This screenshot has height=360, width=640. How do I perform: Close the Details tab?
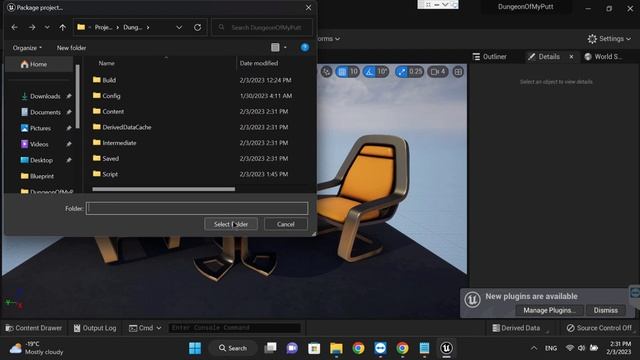[x=571, y=57]
